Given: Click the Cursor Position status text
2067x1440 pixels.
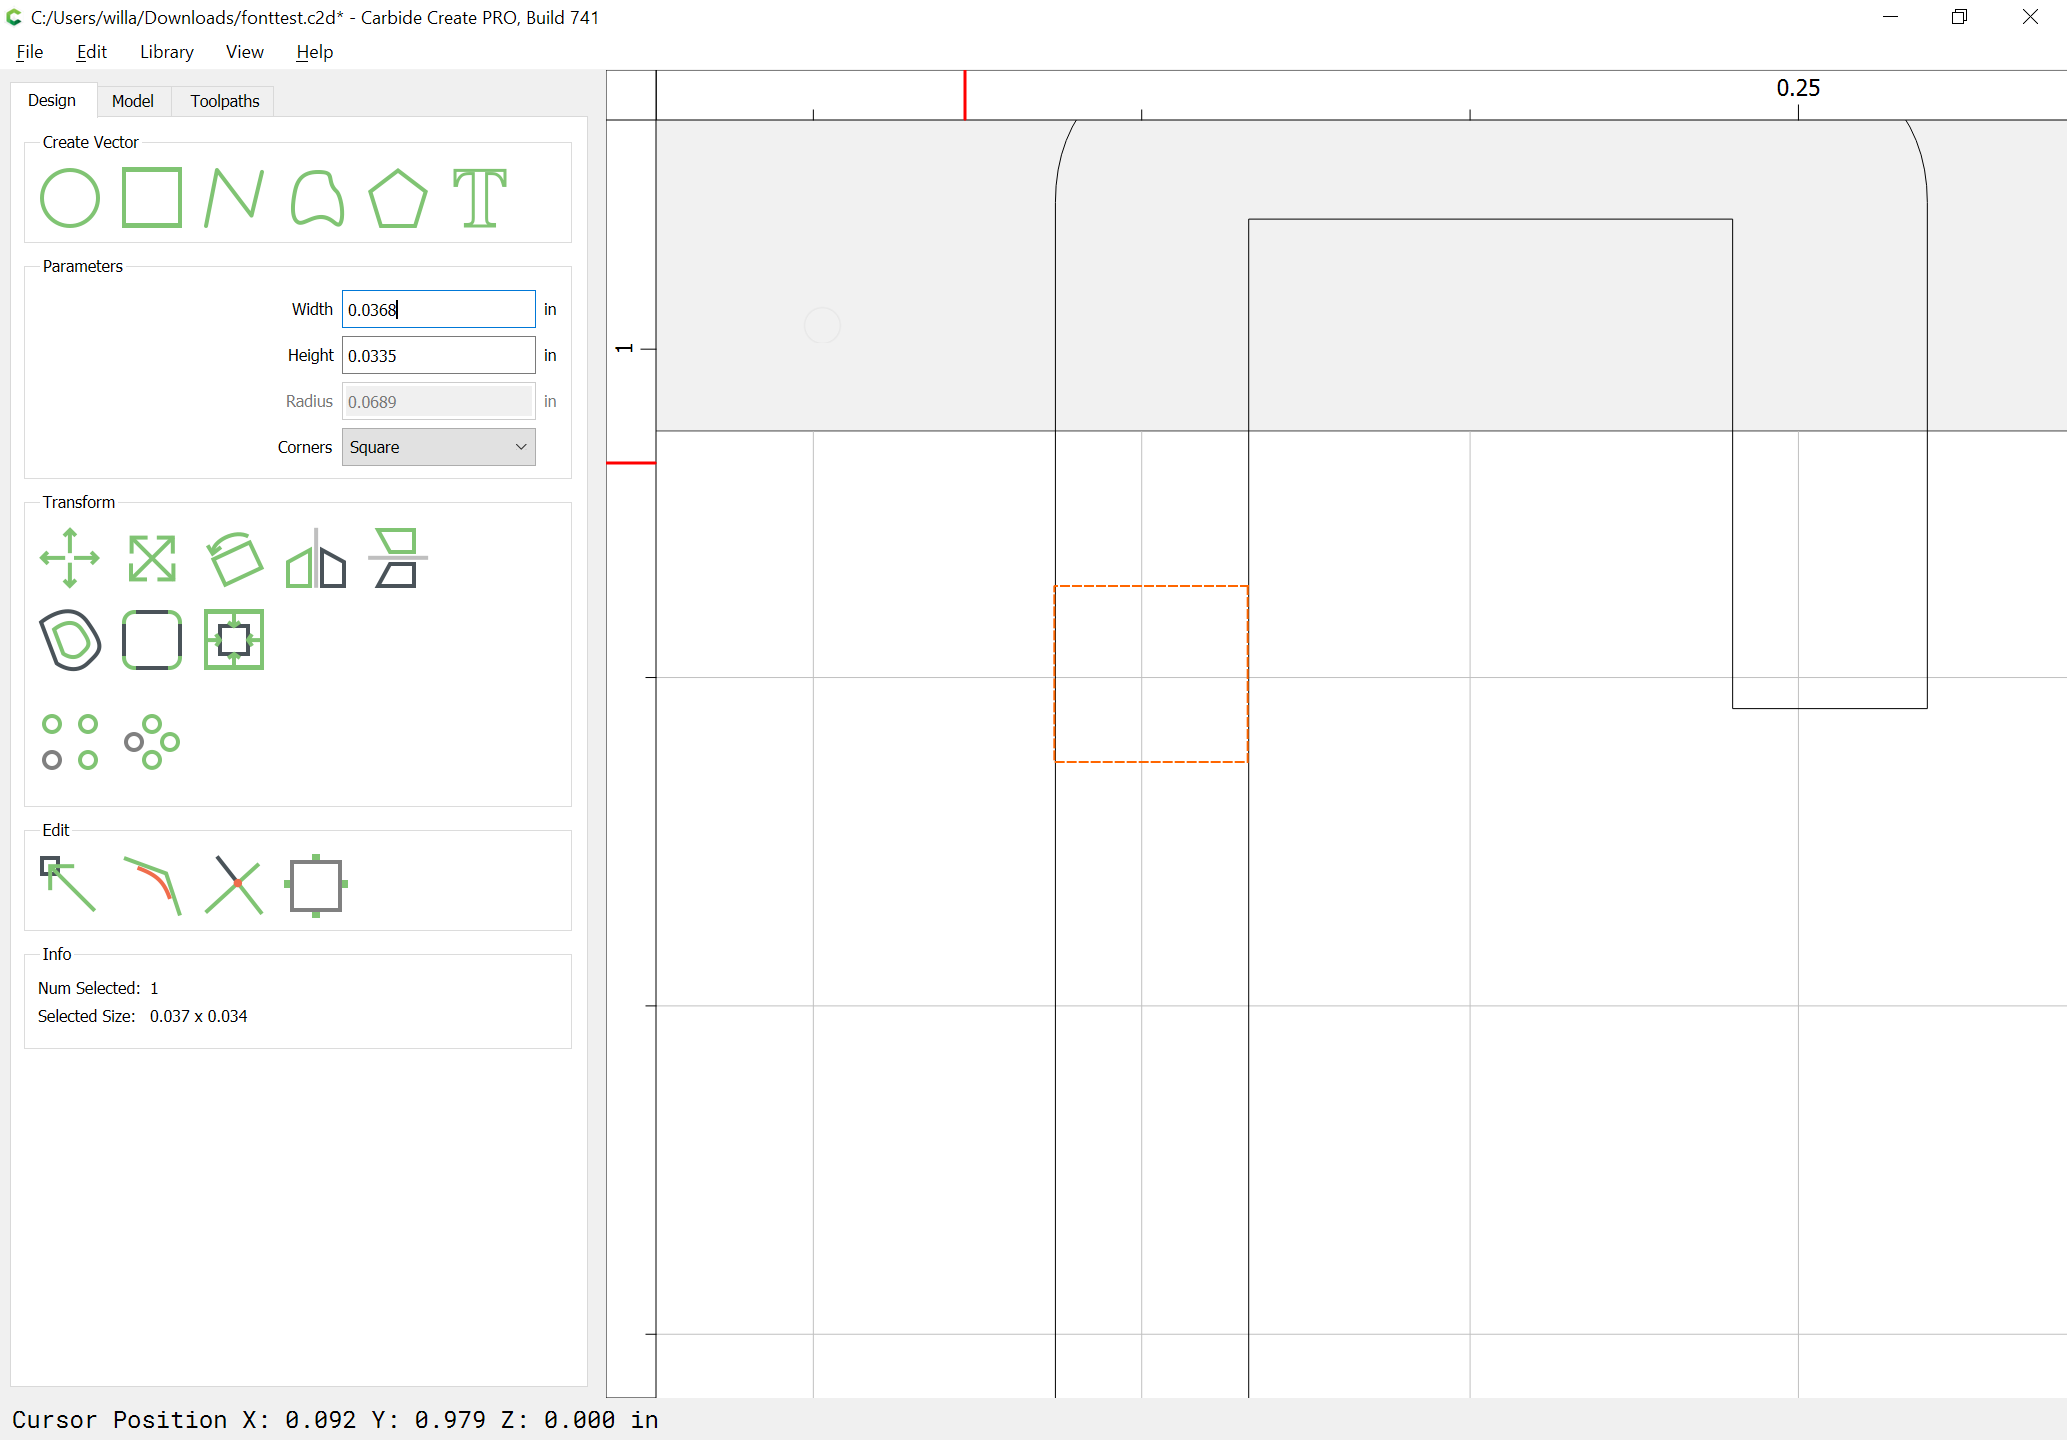Looking at the screenshot, I should (335, 1420).
